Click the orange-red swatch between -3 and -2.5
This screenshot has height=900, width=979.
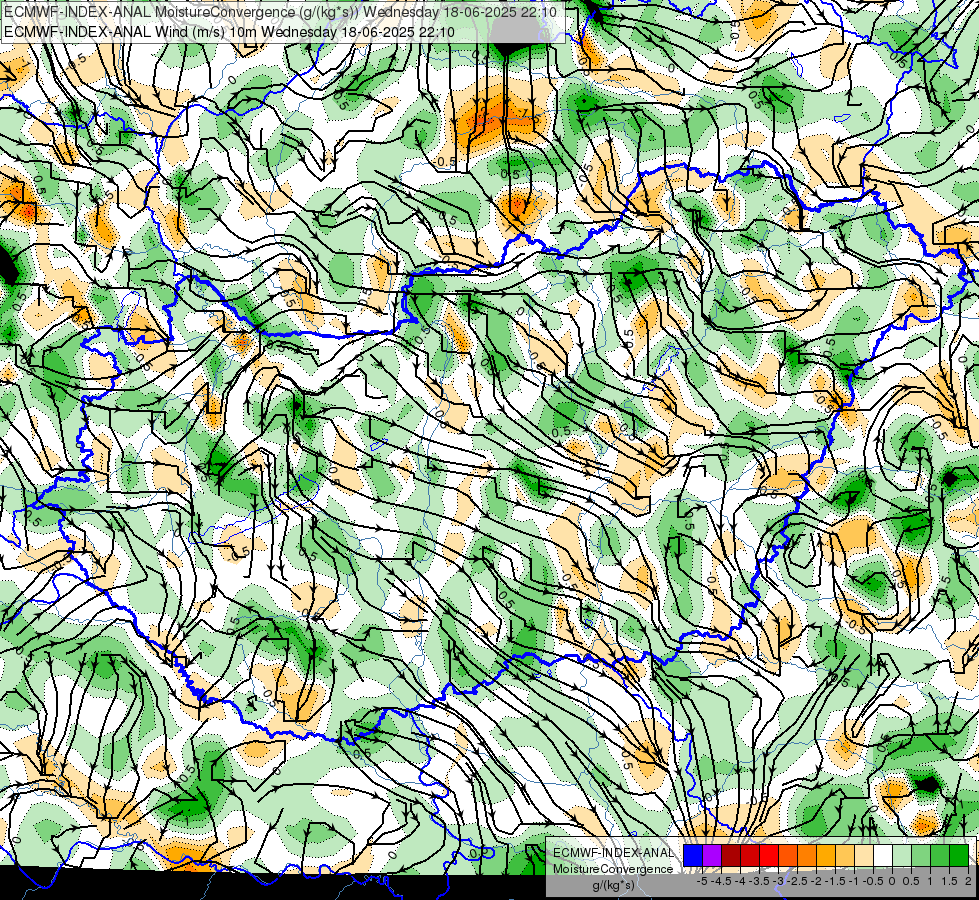[788, 856]
